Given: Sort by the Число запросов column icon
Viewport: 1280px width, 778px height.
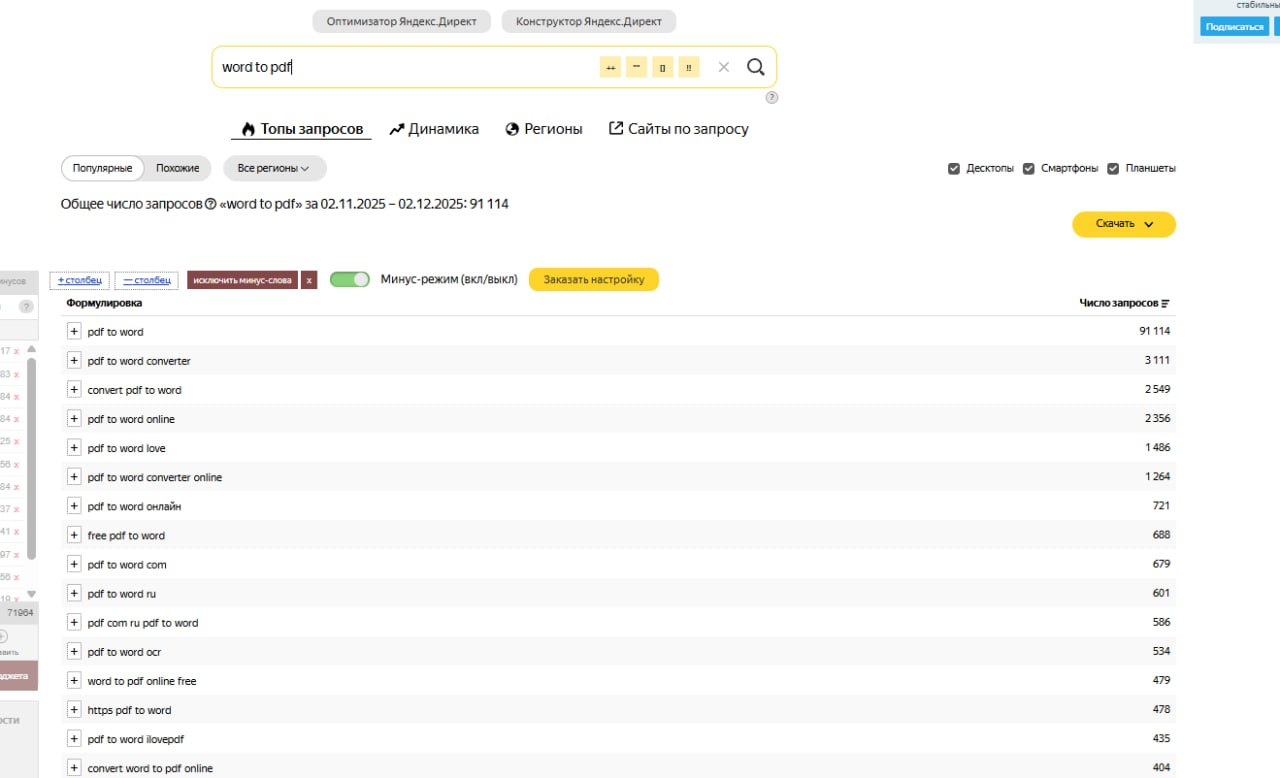Looking at the screenshot, I should pyautogui.click(x=1165, y=303).
